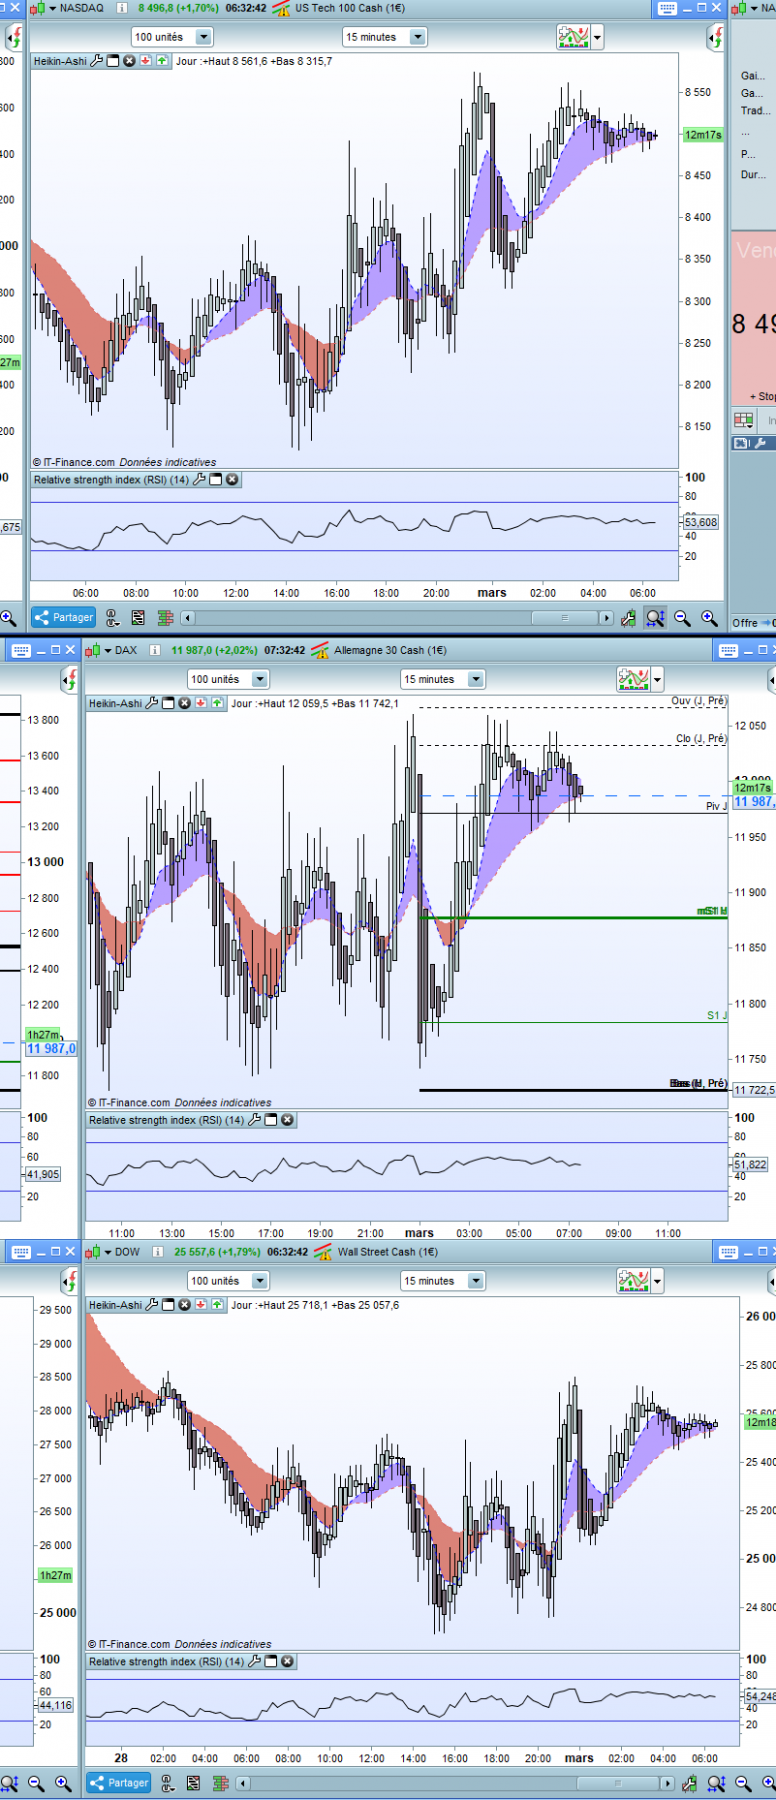
Task: Click RSI value 53,608 label in NASDAQ
Action: [x=700, y=522]
